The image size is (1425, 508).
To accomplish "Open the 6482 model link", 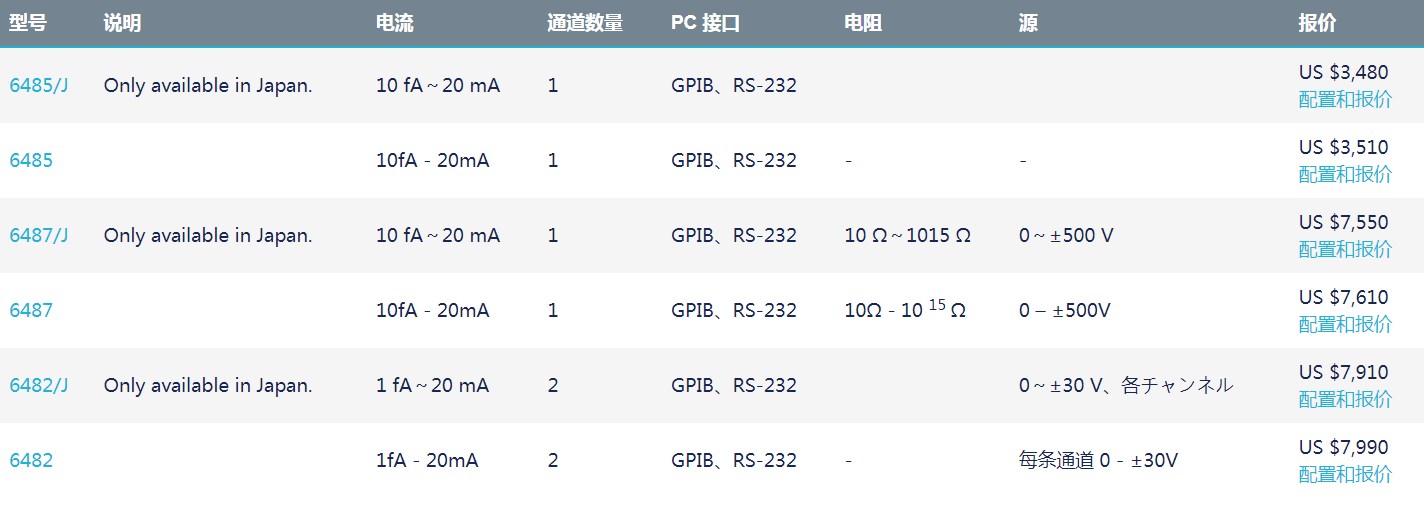I will click(x=31, y=461).
